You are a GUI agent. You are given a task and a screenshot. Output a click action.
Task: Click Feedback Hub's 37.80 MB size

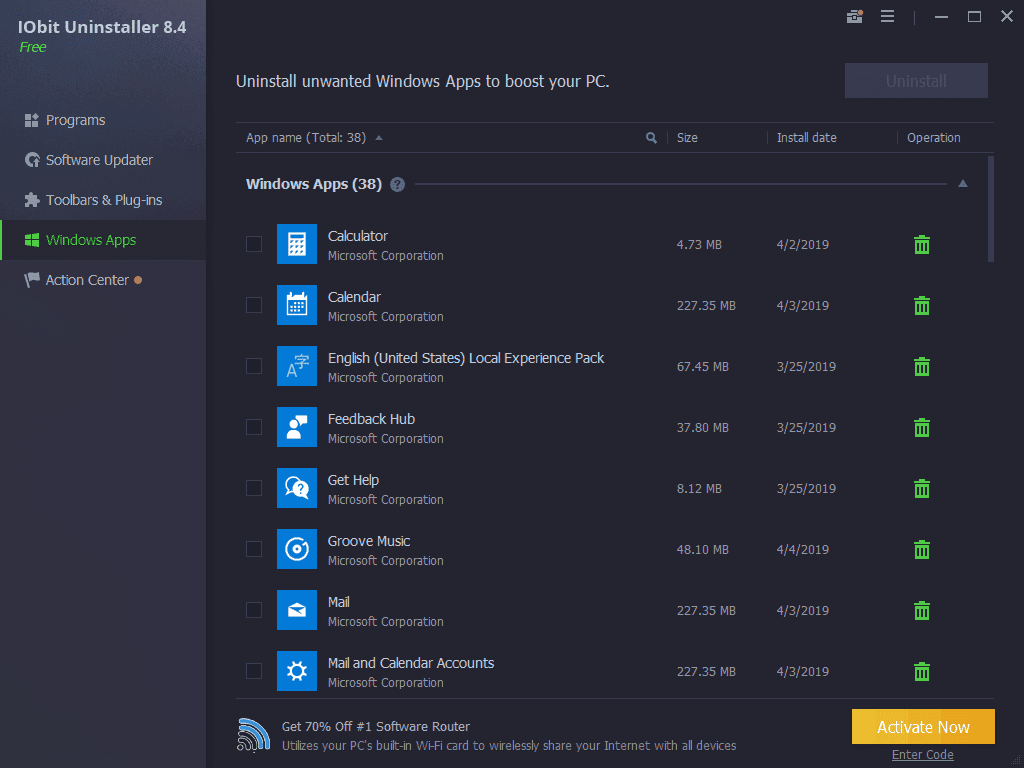pyautogui.click(x=703, y=428)
